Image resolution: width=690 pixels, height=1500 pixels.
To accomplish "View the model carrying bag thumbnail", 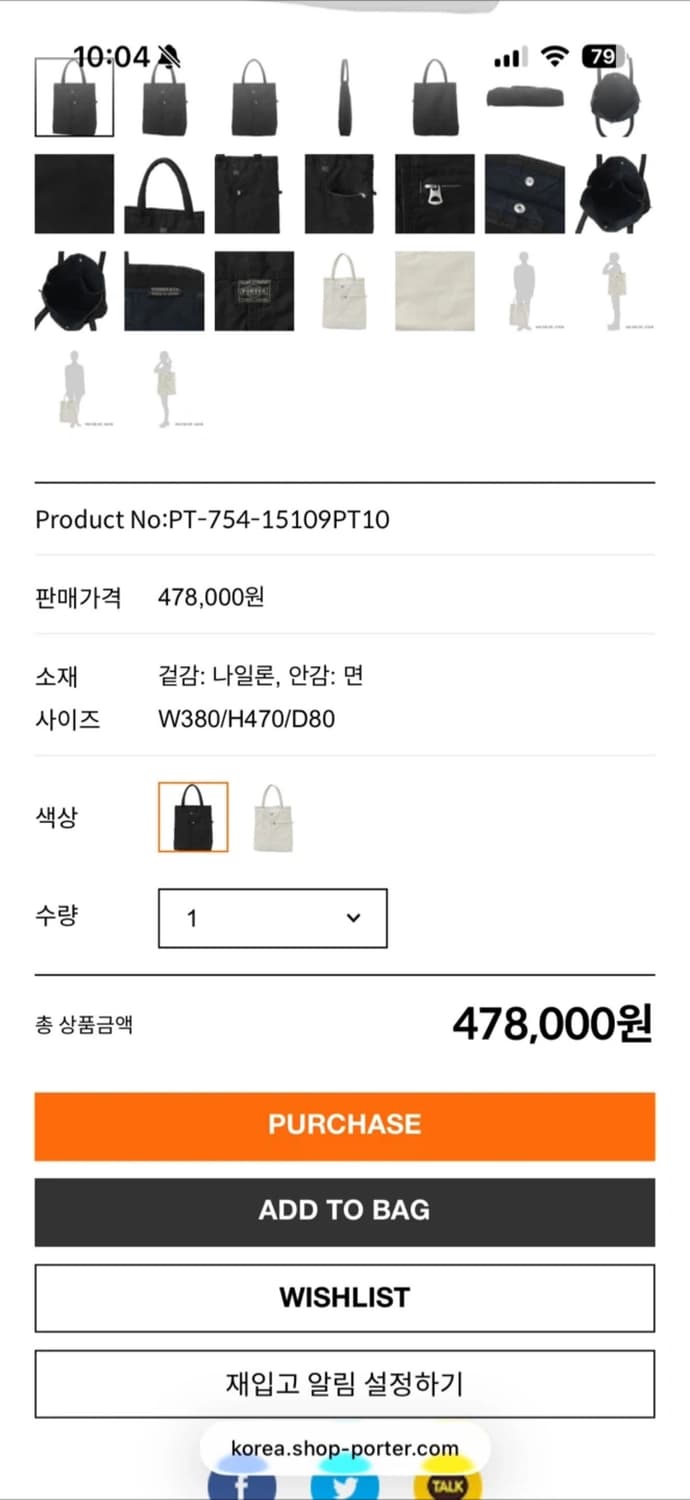I will (x=524, y=292).
